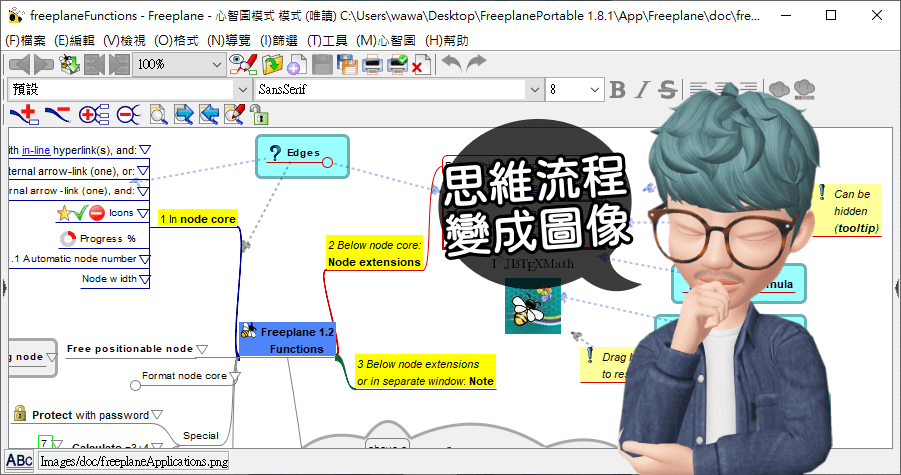Open the (N)導覽 menu
Viewport: 901px width, 475px height.
[x=229, y=41]
